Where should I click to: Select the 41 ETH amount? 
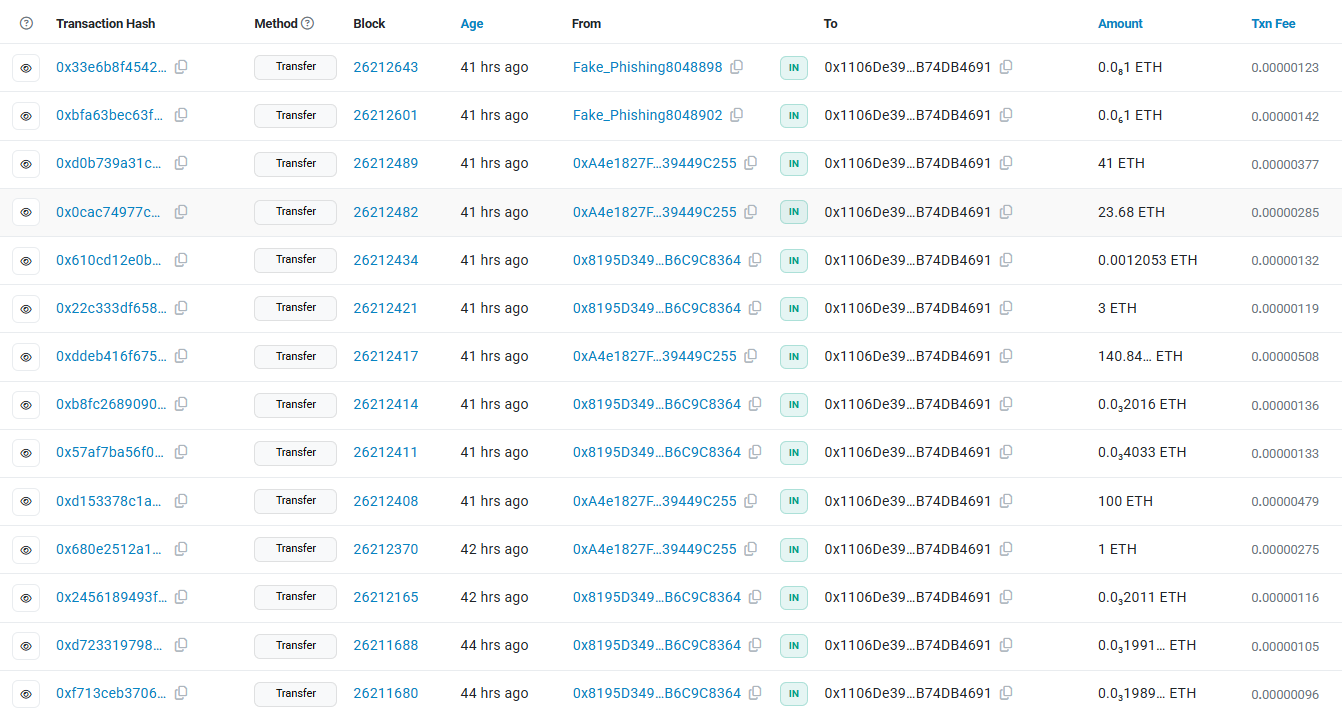pos(1121,163)
